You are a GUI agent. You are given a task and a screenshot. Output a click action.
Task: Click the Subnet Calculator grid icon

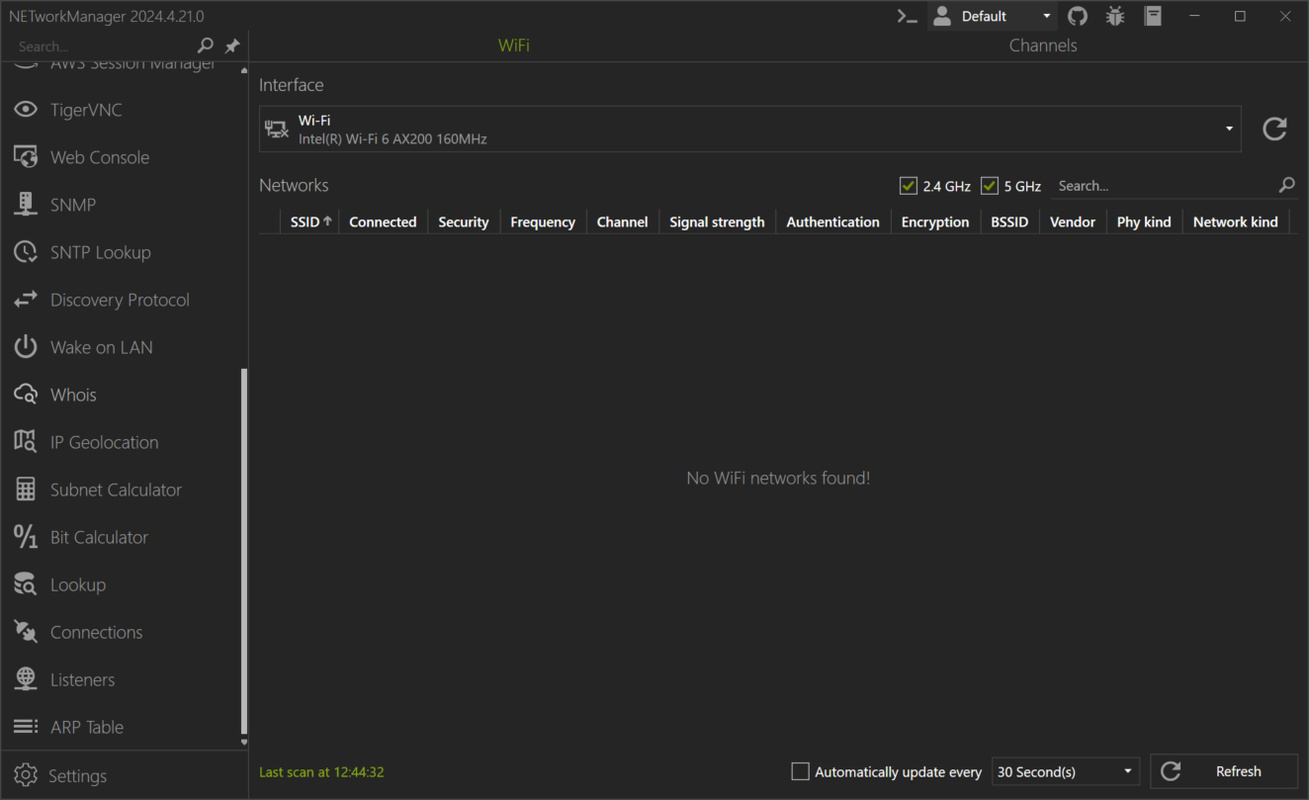(x=26, y=489)
